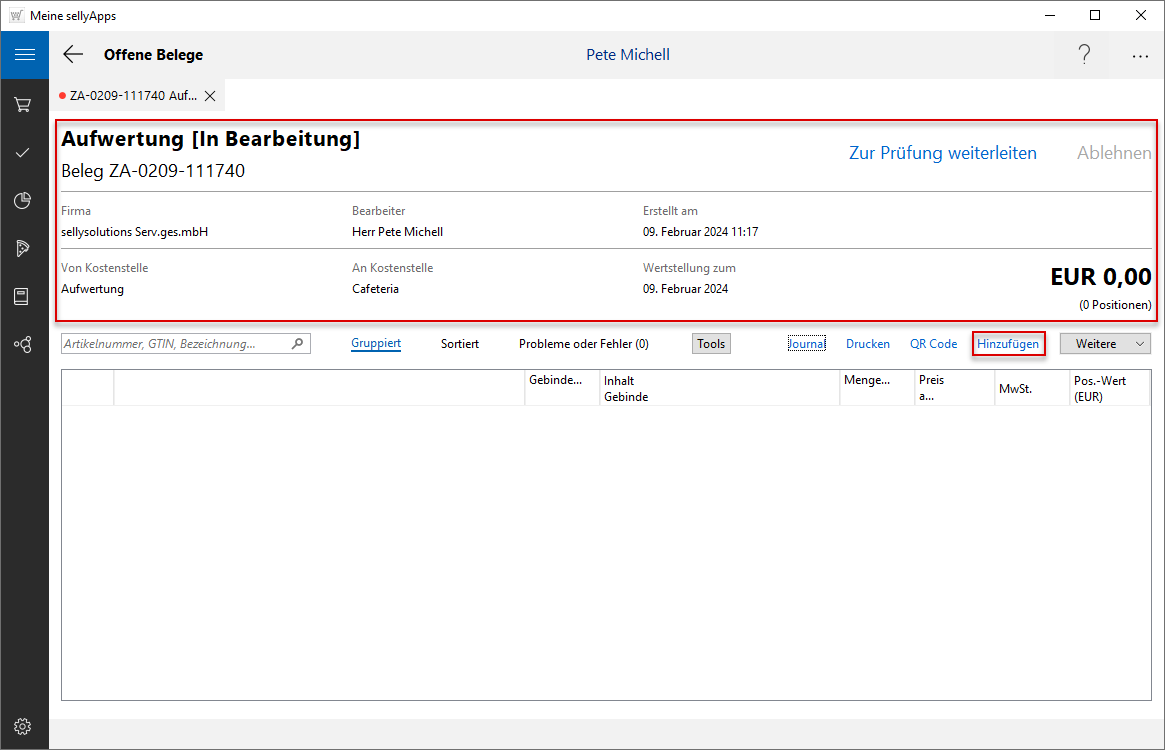Close the ZA-0209-111740 document tab
The height and width of the screenshot is (750, 1165).
click(x=210, y=96)
